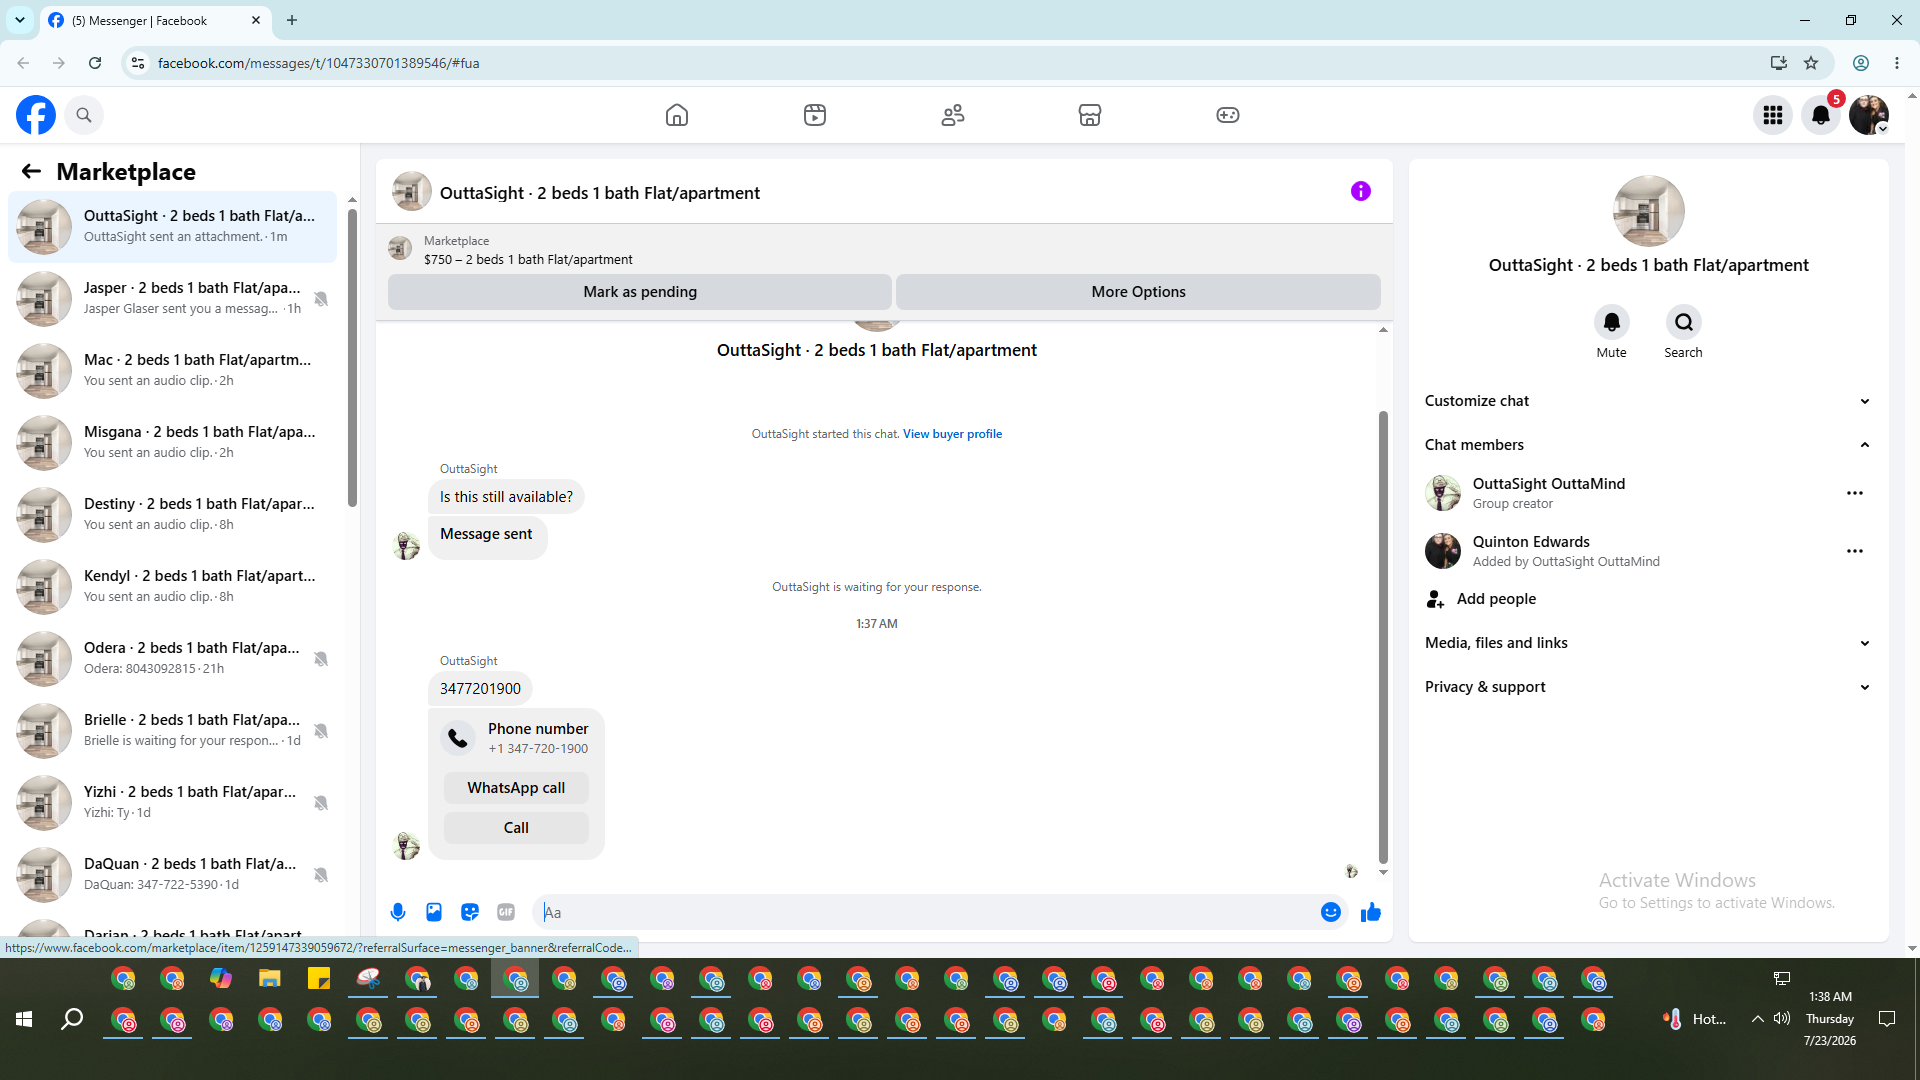The height and width of the screenshot is (1080, 1920).
Task: Send a thumbs-up like
Action: (1371, 912)
